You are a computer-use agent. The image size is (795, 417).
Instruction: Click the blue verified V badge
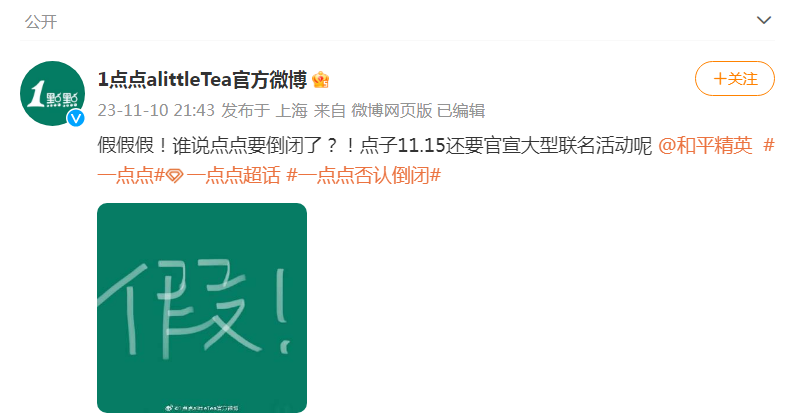(76, 118)
